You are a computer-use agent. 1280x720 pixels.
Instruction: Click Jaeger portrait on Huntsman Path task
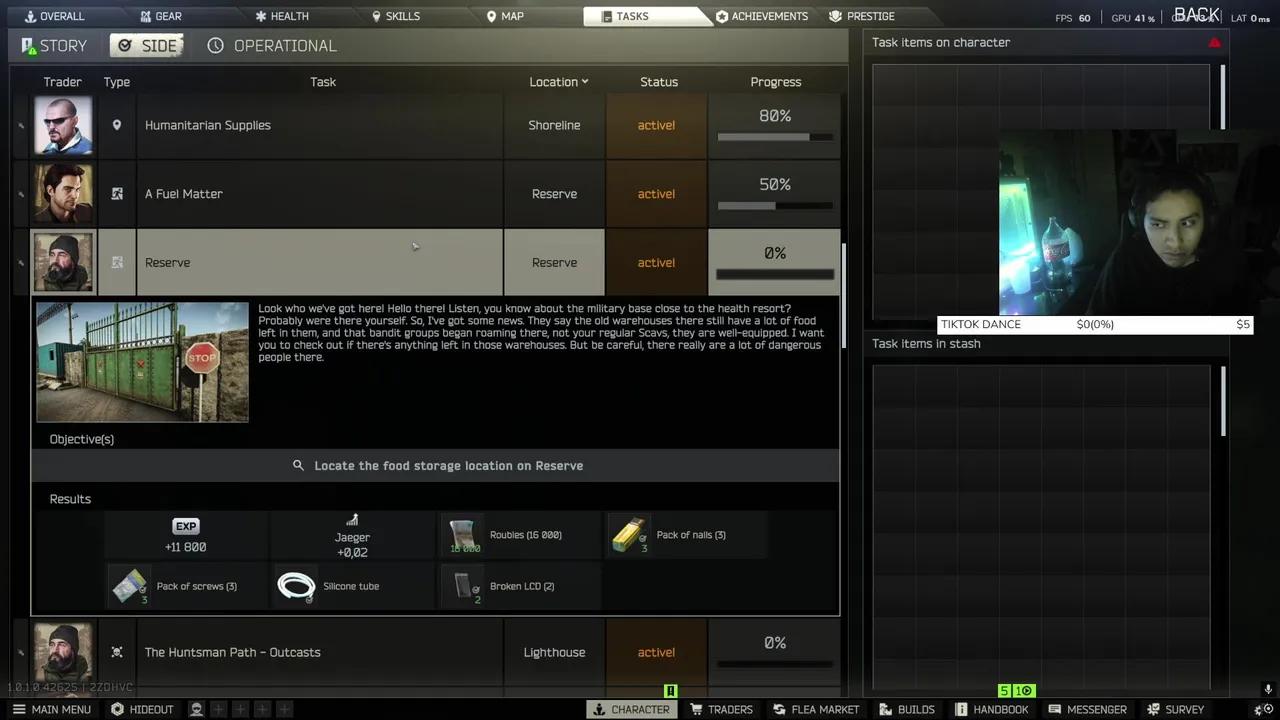tap(63, 652)
